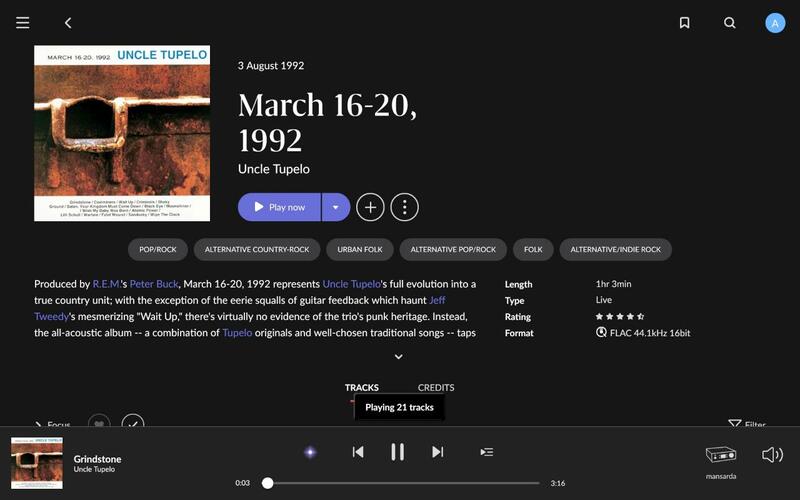Open the Play now dropdown arrow
The height and width of the screenshot is (500, 800).
[336, 207]
